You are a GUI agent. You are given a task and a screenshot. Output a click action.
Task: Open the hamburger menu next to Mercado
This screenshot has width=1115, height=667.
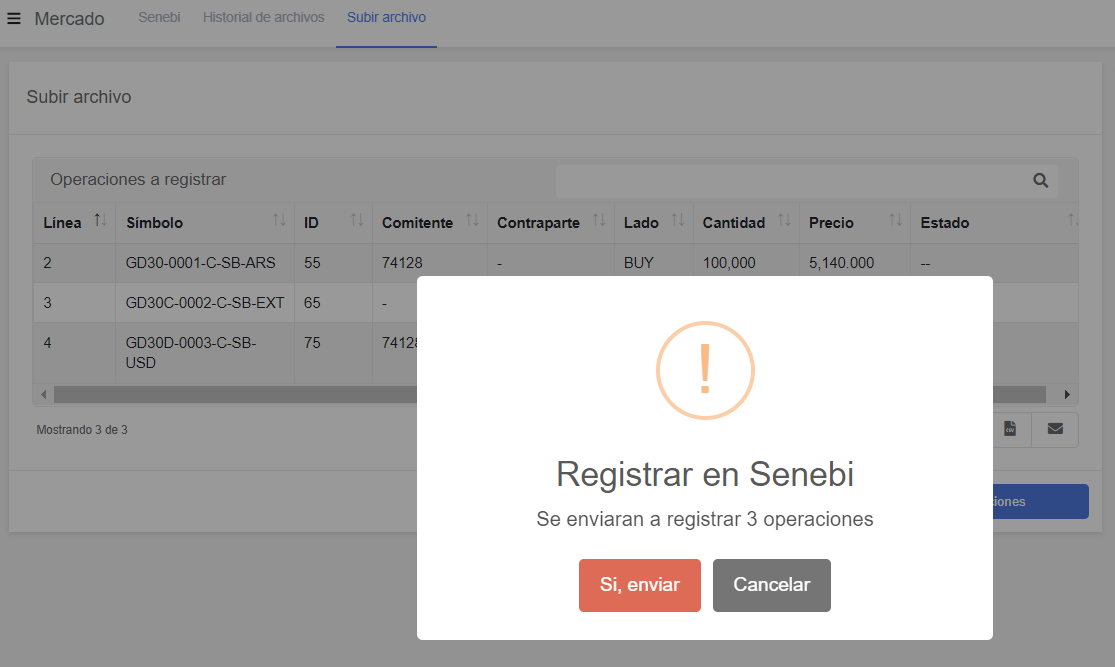coord(14,18)
